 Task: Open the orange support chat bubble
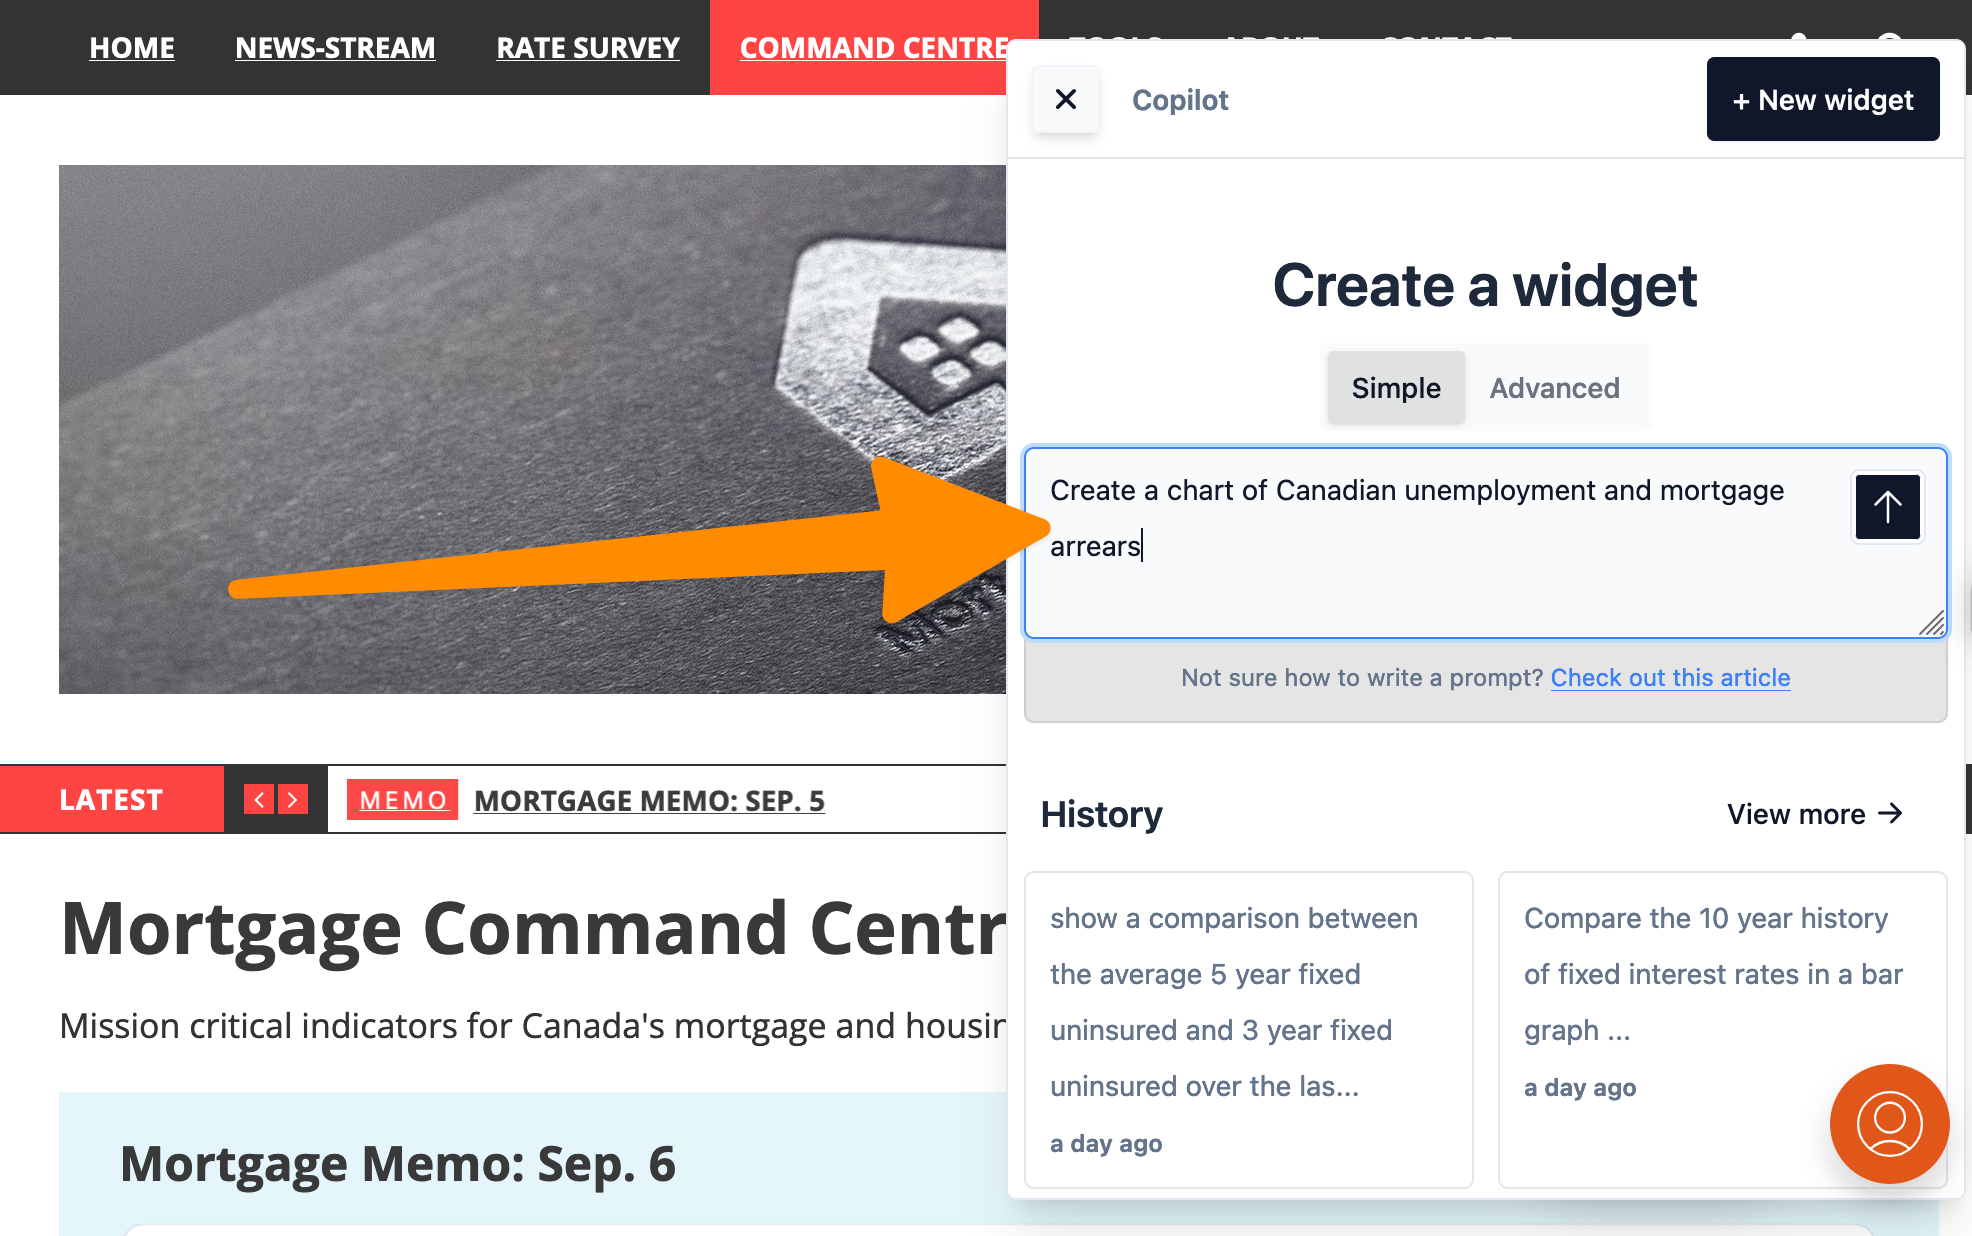(1889, 1123)
